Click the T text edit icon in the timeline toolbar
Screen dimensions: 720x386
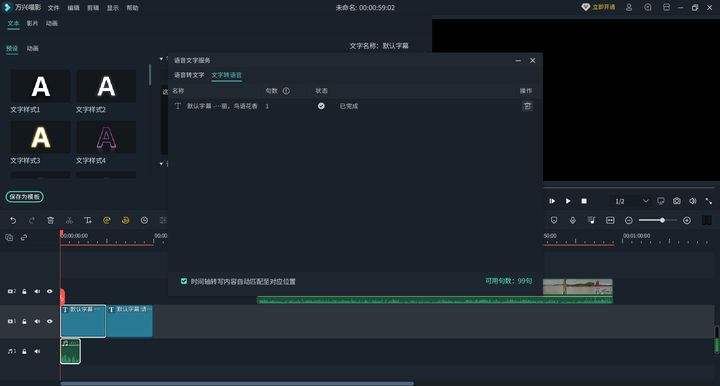coord(88,220)
